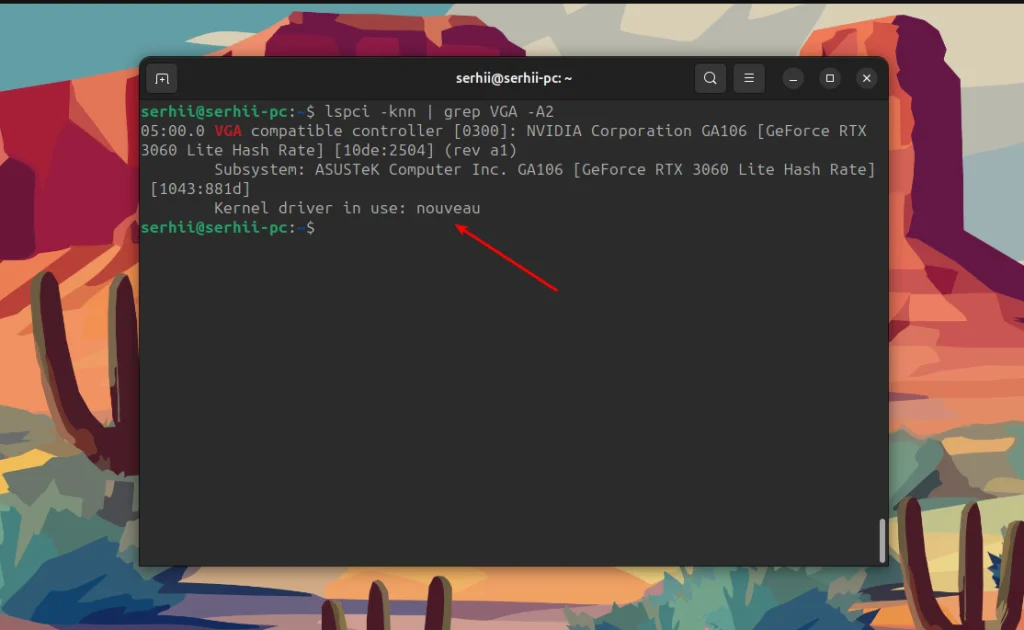Minimize the terminal window

point(793,78)
